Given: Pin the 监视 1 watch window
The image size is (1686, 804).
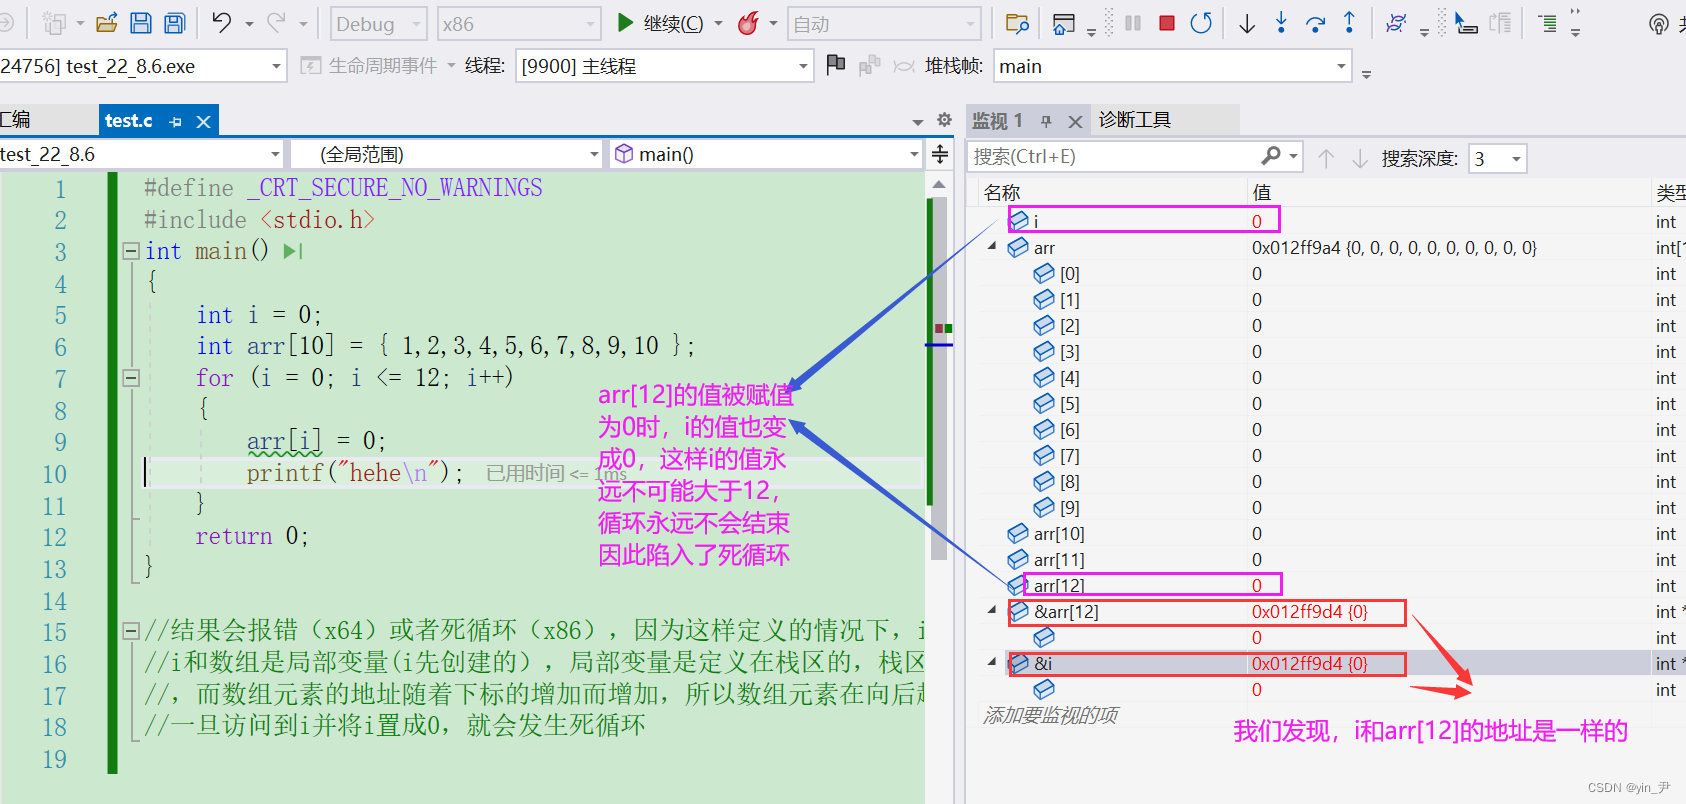Looking at the screenshot, I should pos(1046,121).
